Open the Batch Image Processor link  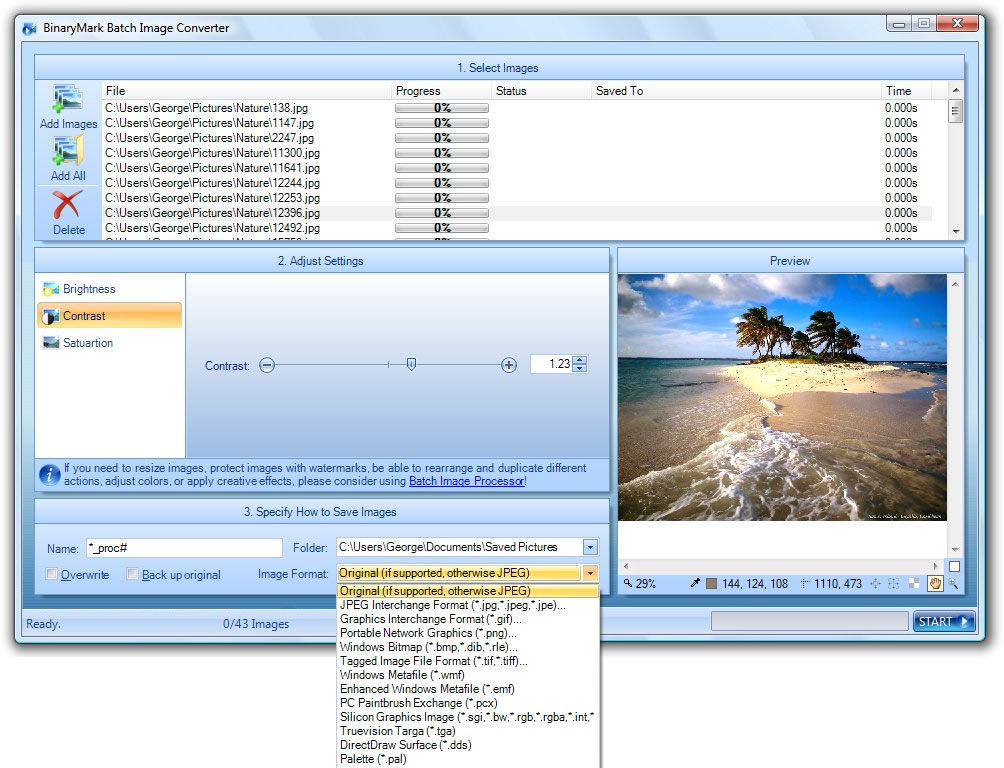tap(465, 481)
